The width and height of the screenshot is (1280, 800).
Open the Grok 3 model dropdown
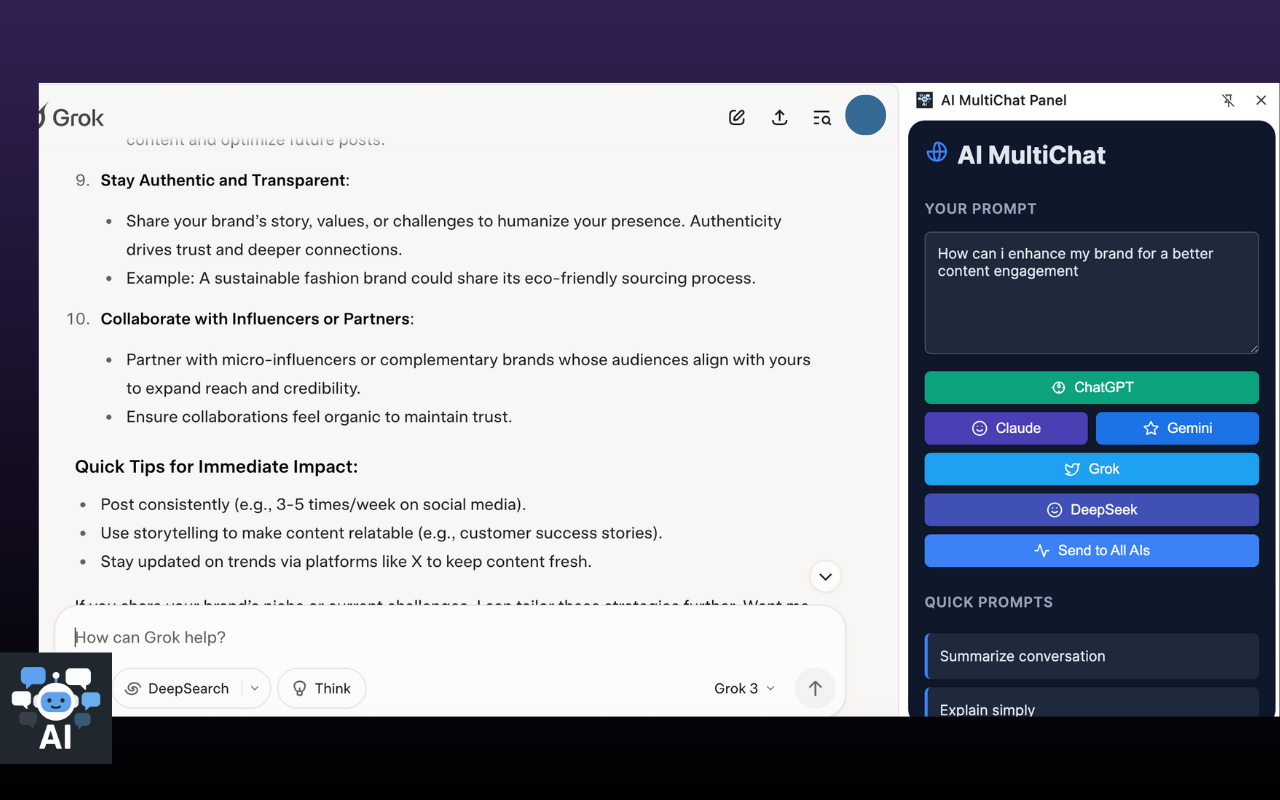[744, 688]
